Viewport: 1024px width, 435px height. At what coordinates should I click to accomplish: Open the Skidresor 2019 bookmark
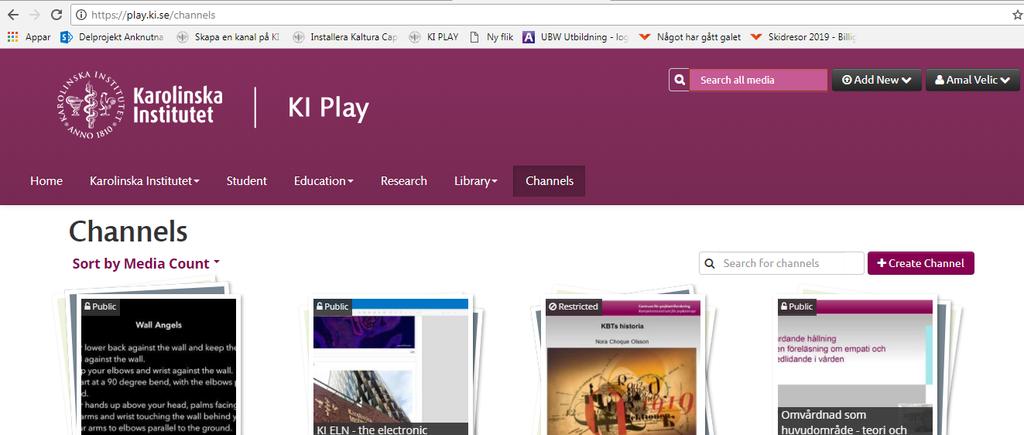[804, 37]
